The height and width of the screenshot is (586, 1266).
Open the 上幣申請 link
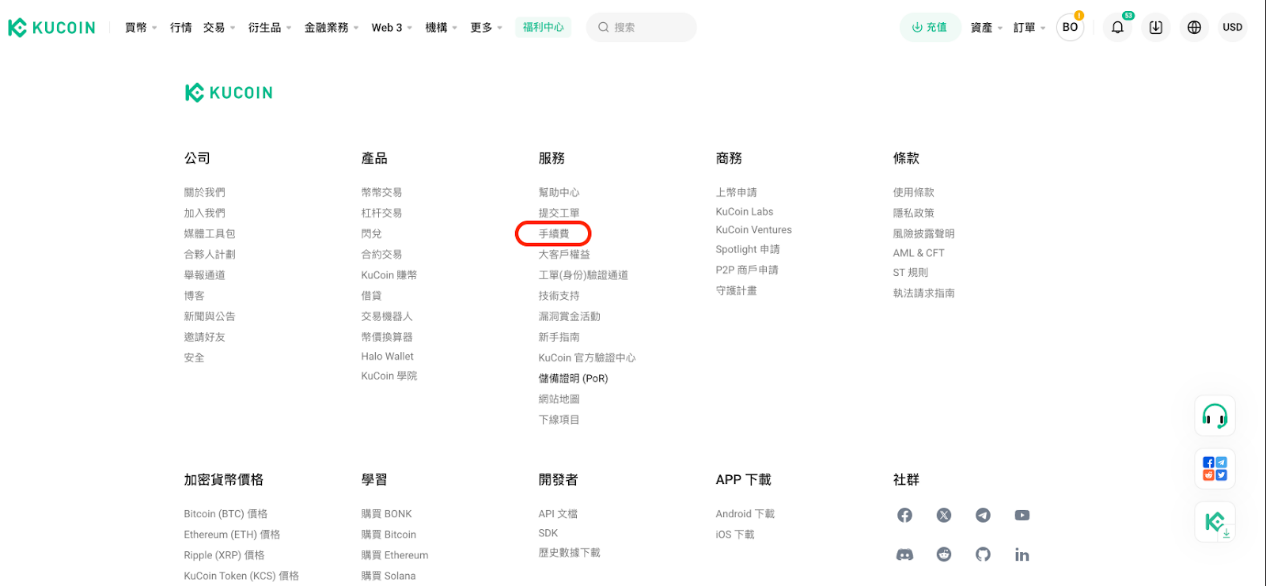pos(737,192)
